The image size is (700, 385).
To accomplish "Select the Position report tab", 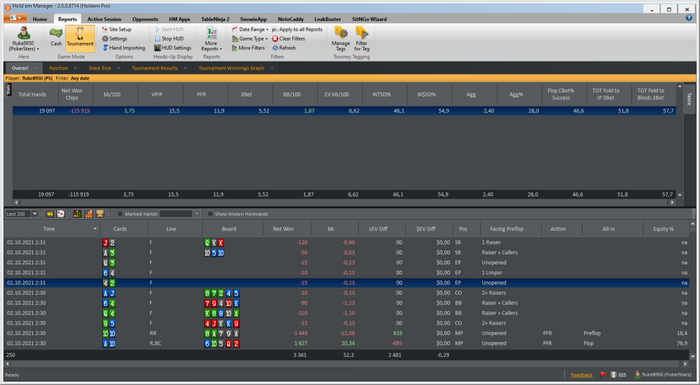I will click(58, 68).
